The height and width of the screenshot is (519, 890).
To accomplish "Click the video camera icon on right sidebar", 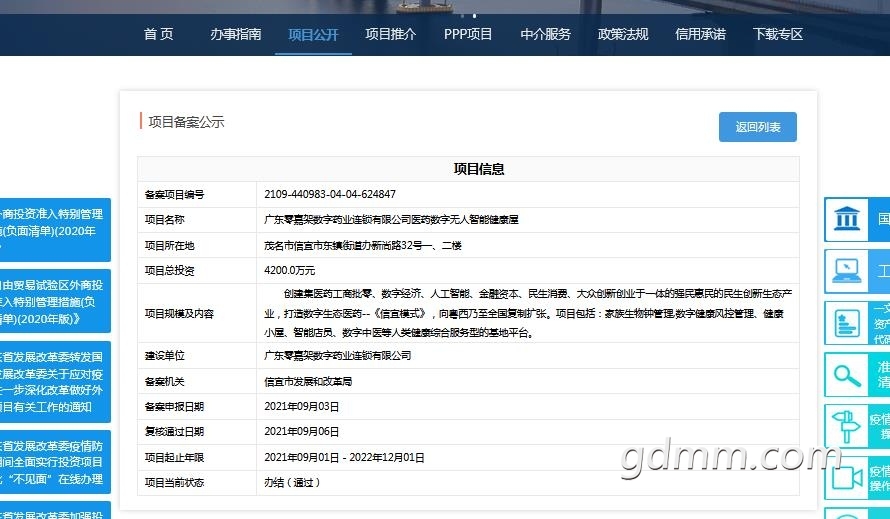I will (846, 478).
